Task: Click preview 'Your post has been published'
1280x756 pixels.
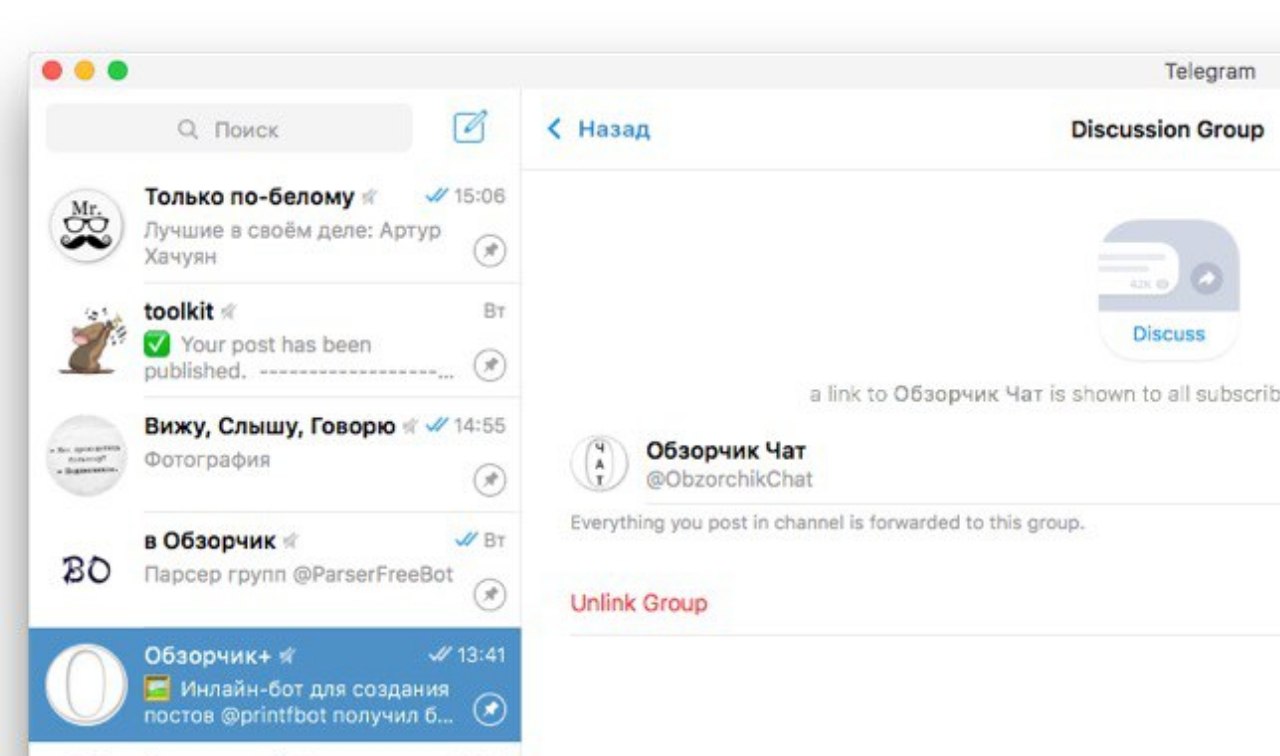Action: point(299,358)
